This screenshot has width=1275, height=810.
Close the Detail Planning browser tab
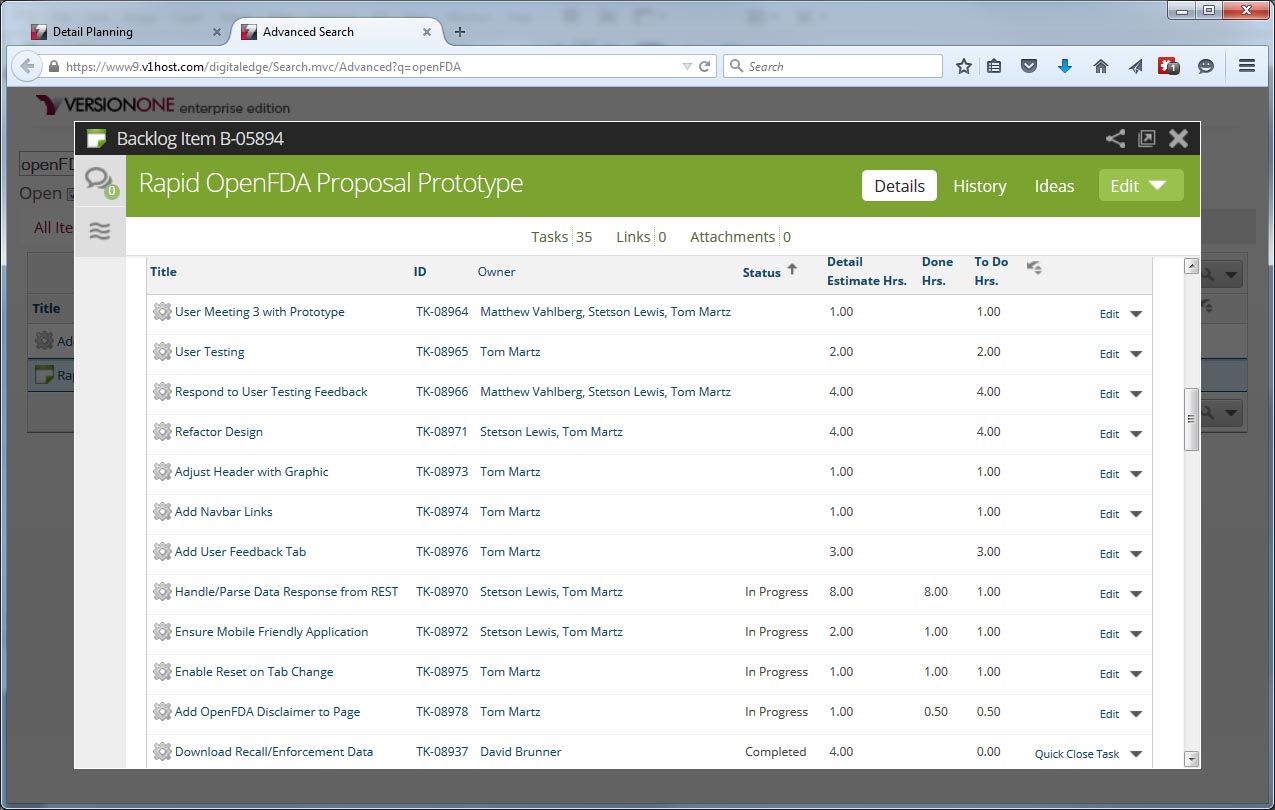(x=217, y=32)
